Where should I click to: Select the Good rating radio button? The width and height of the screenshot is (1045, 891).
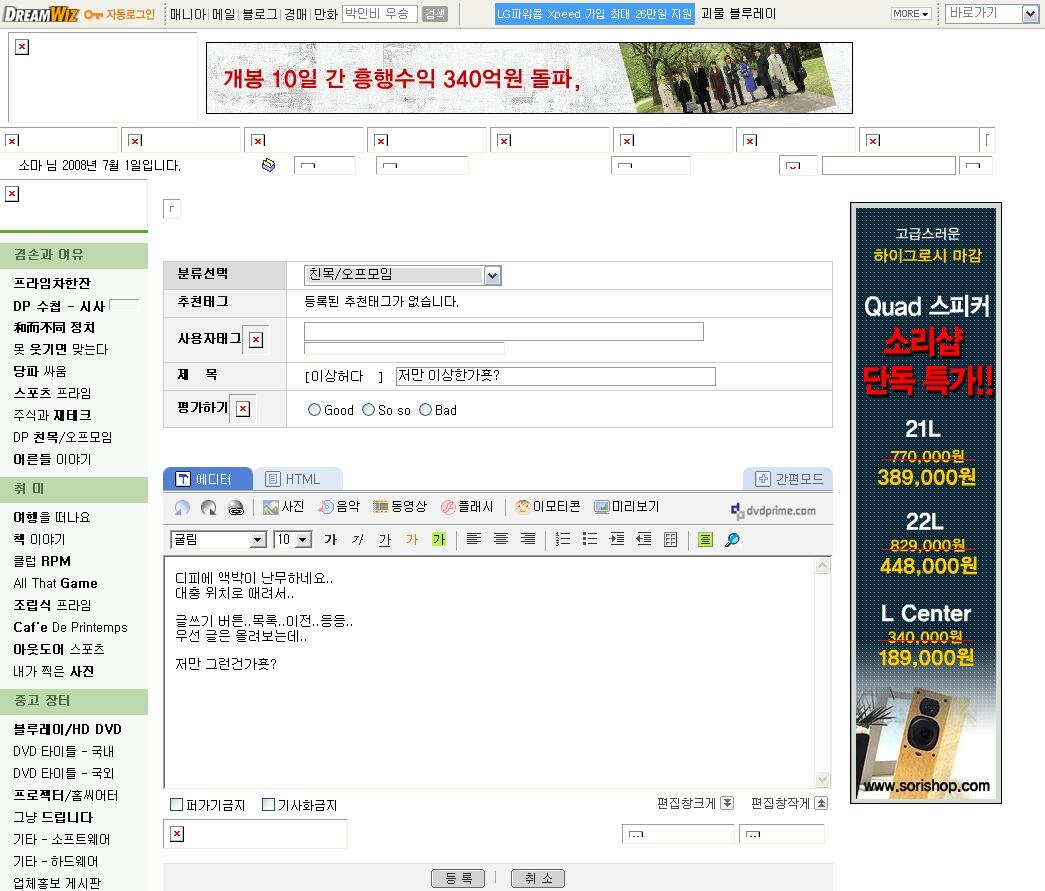point(315,410)
